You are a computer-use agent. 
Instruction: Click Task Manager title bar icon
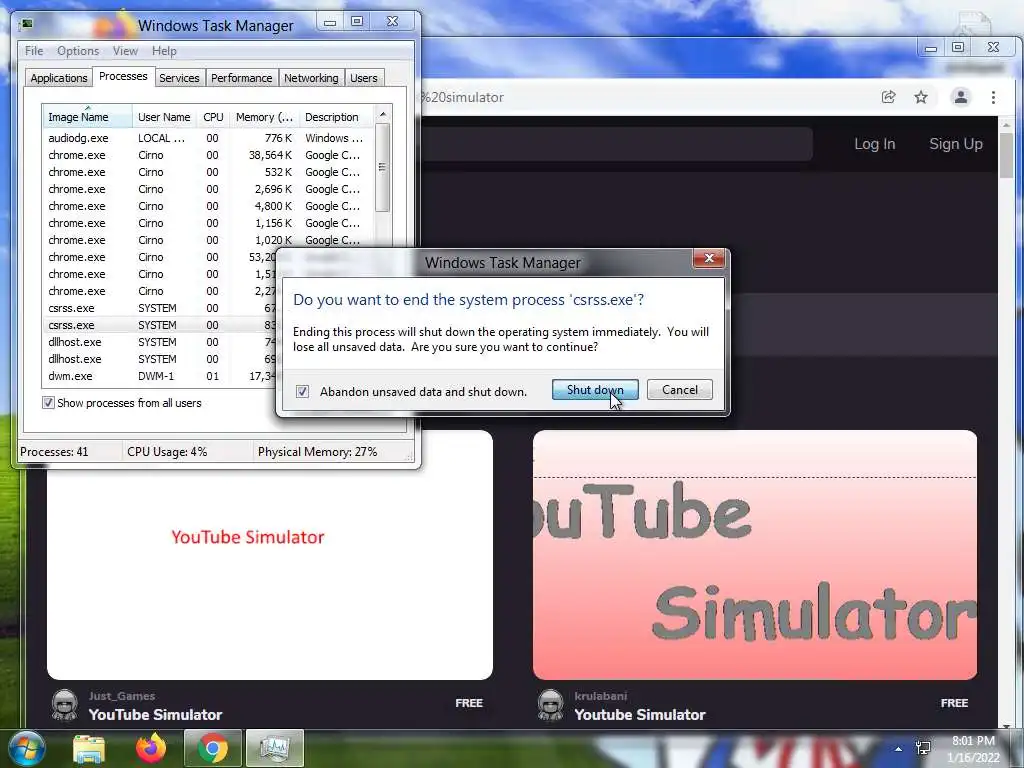[x=27, y=25]
